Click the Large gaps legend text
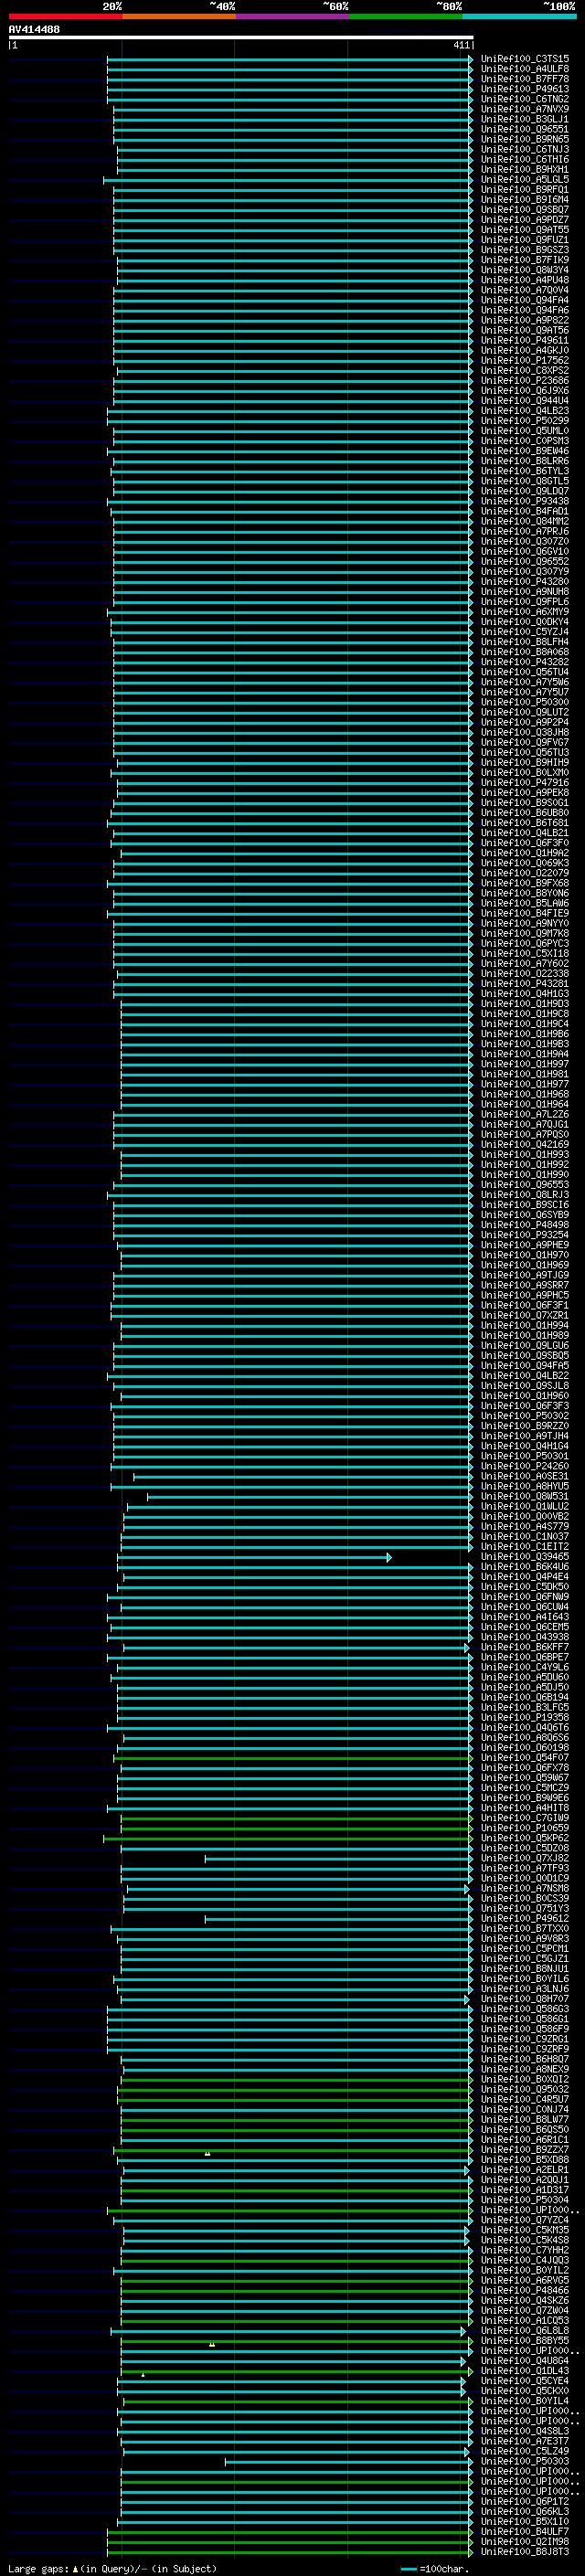The image size is (585, 2576). pos(112,2568)
